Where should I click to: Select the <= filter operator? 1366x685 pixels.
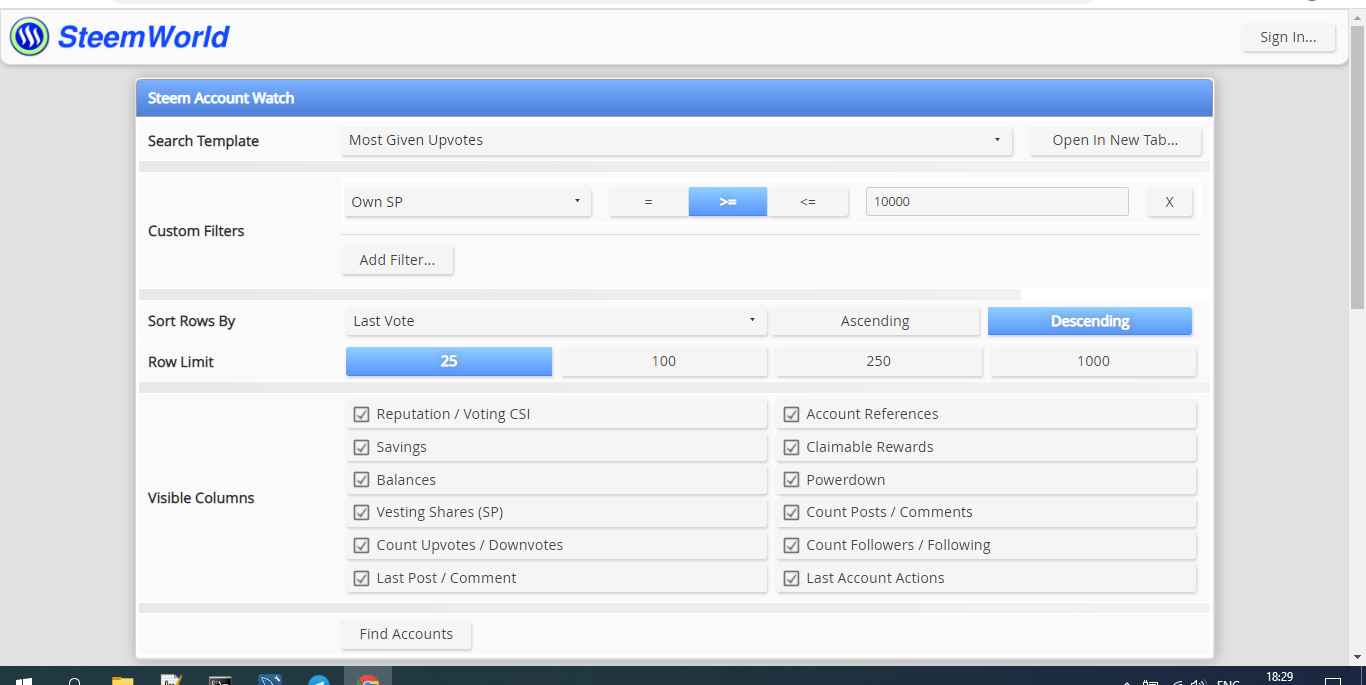(x=808, y=202)
